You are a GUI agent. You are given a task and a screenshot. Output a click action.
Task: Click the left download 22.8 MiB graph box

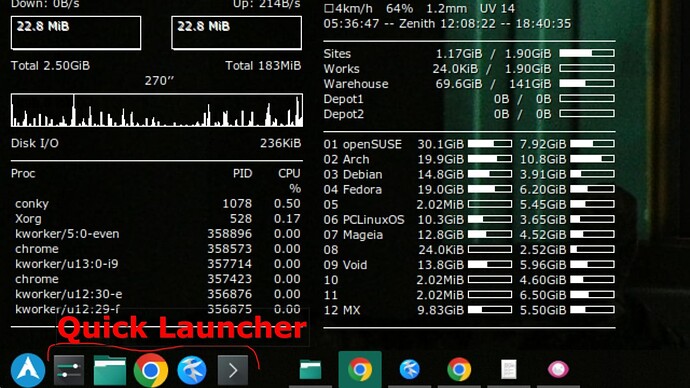click(x=76, y=33)
